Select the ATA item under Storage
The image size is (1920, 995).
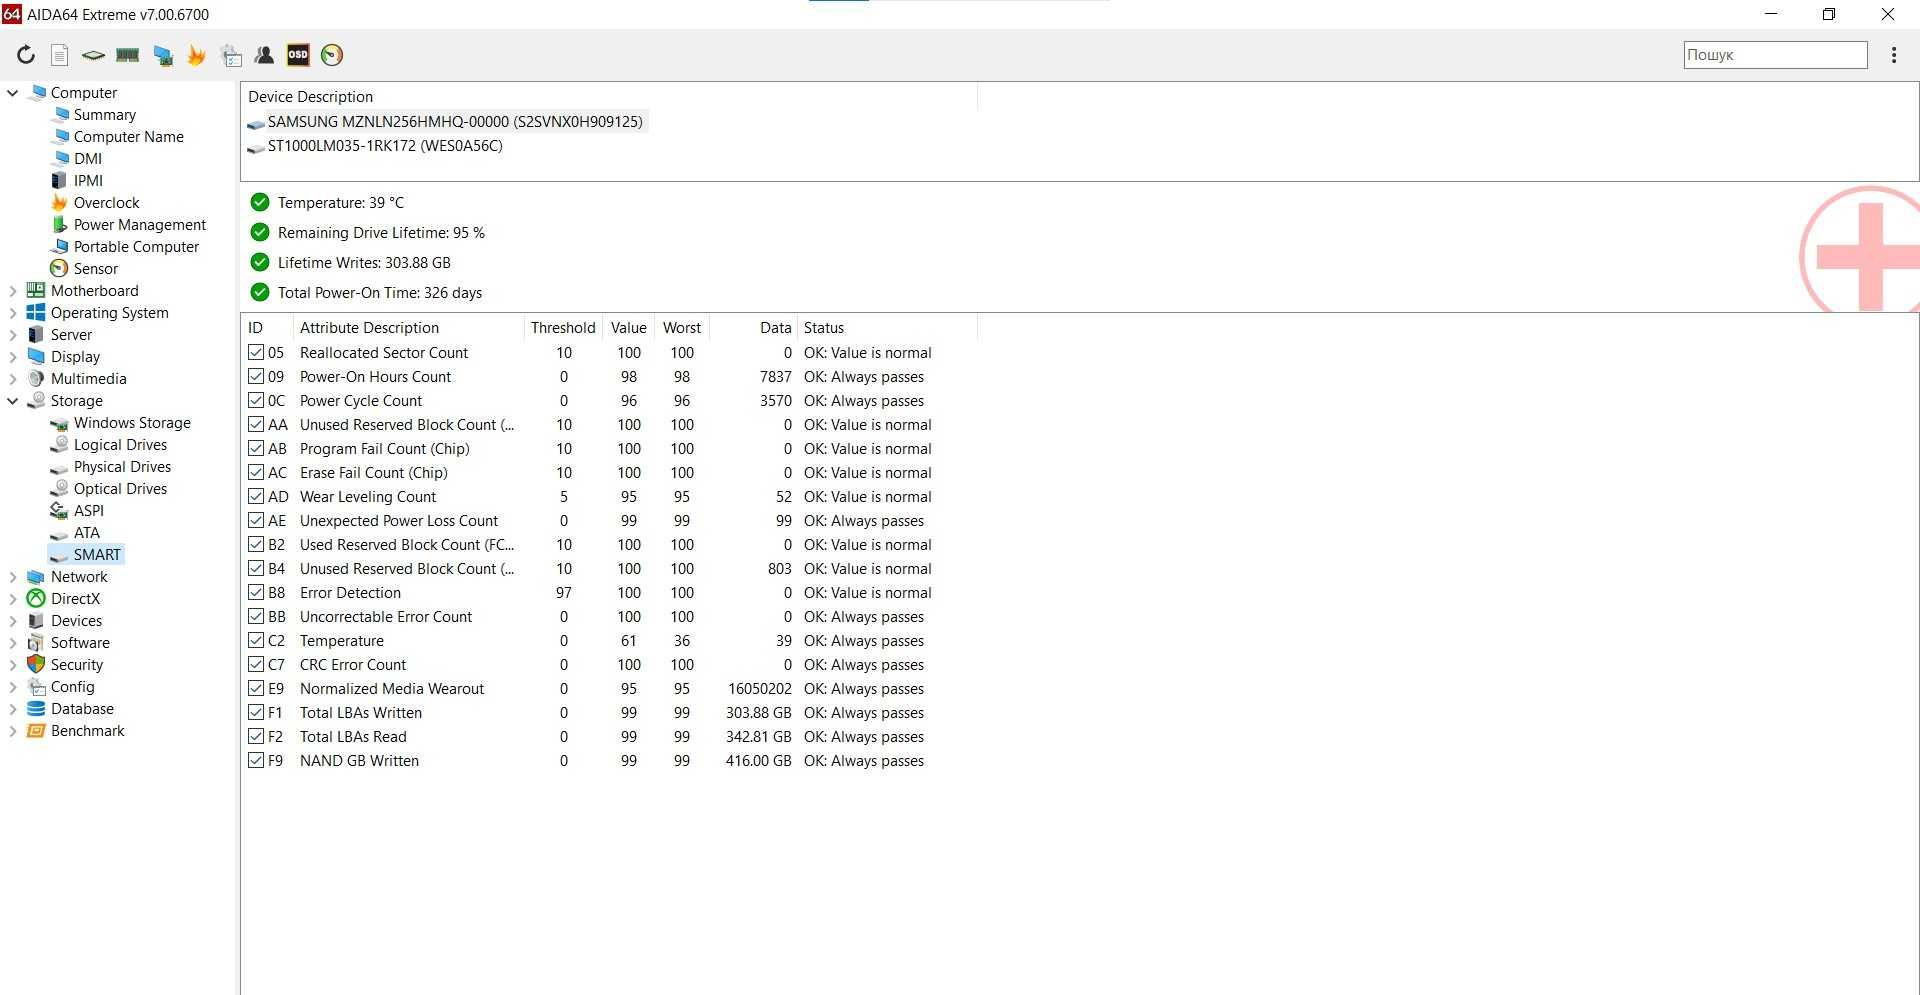click(x=86, y=533)
